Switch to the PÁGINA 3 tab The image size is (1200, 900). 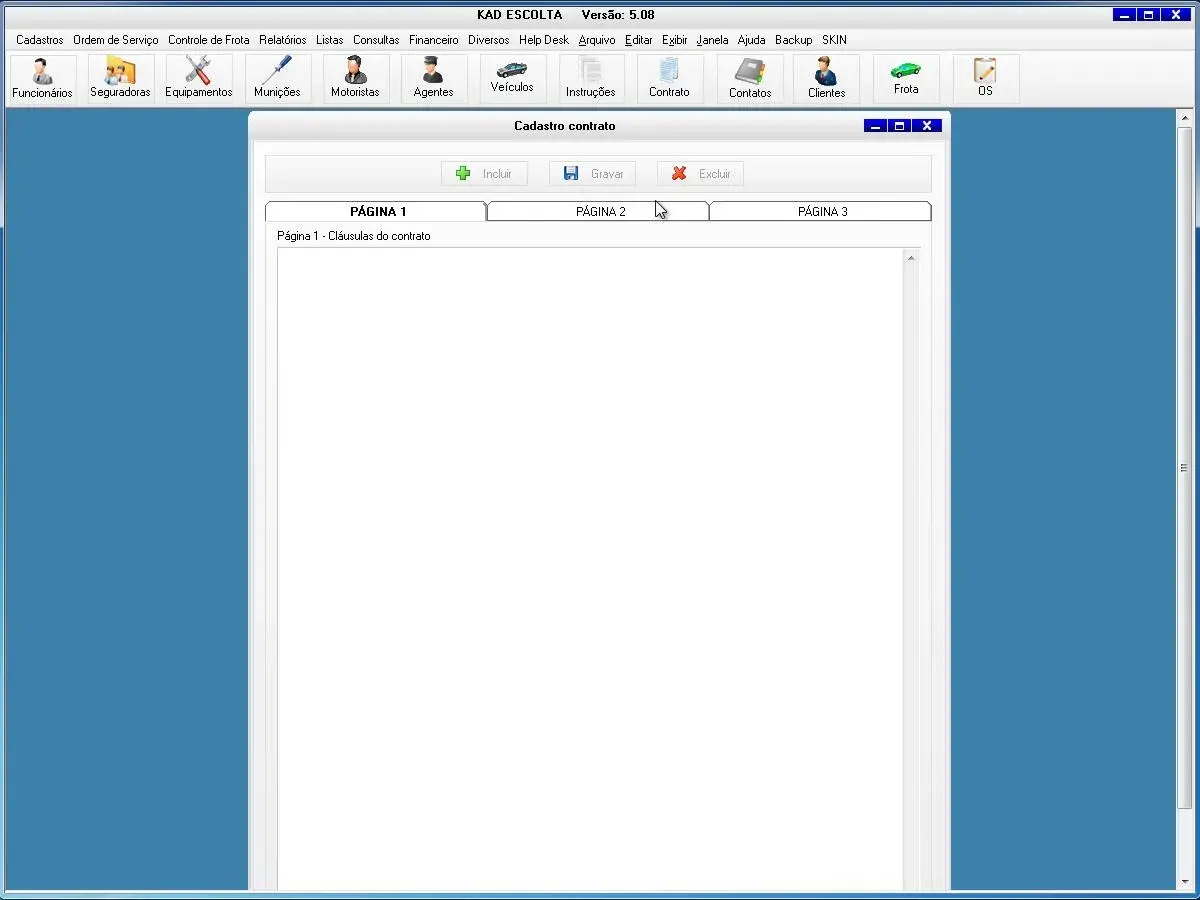[x=822, y=212]
